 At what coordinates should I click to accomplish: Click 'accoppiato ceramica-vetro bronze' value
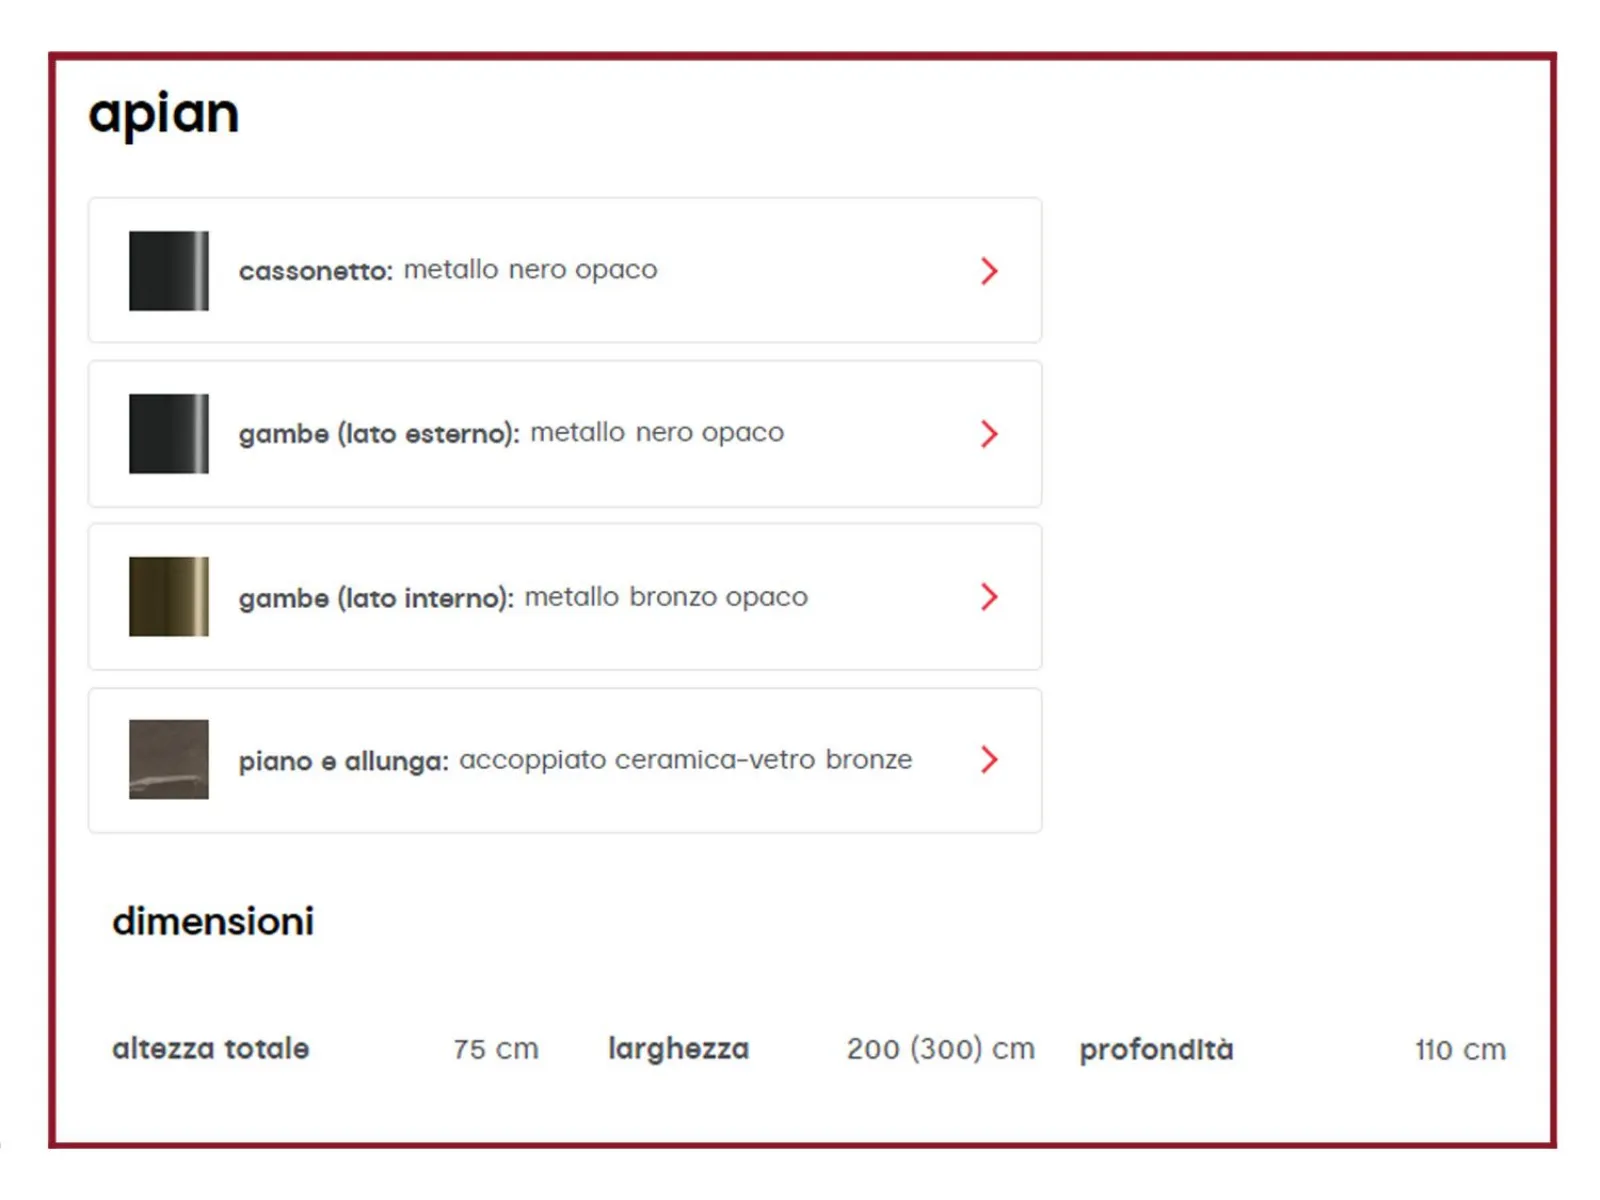click(x=686, y=760)
